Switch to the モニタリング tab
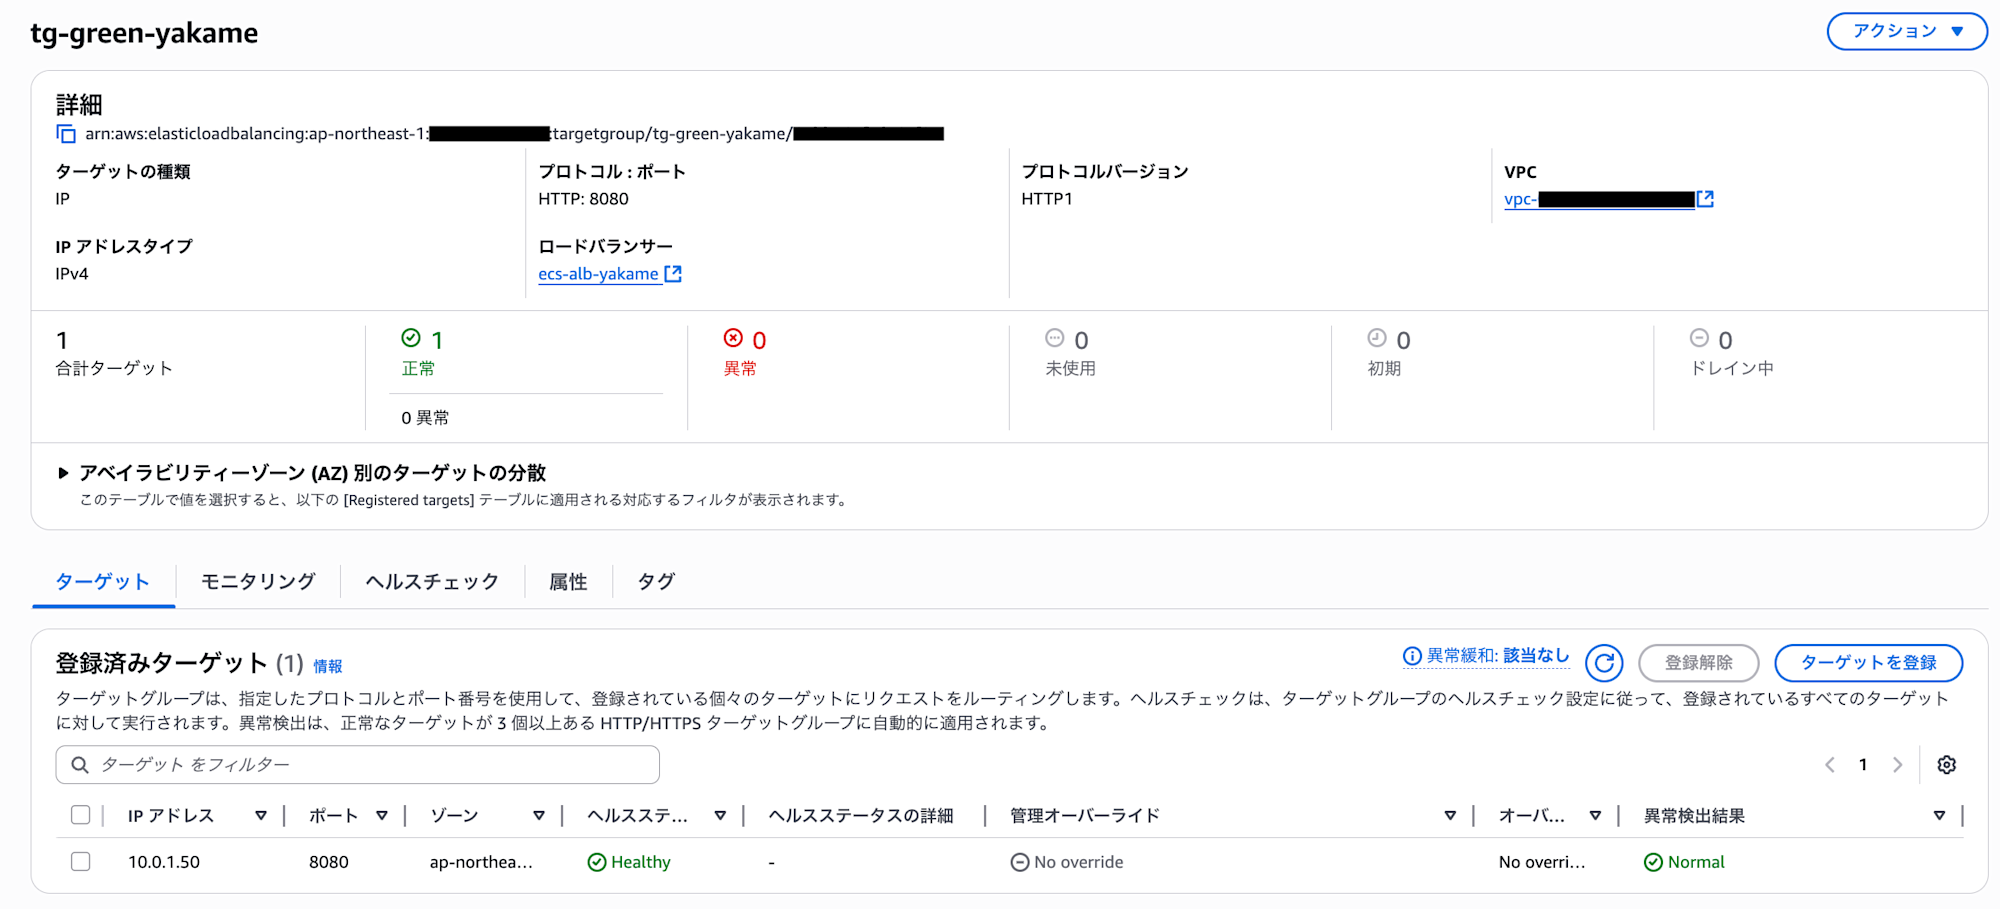The image size is (2000, 909). [258, 582]
